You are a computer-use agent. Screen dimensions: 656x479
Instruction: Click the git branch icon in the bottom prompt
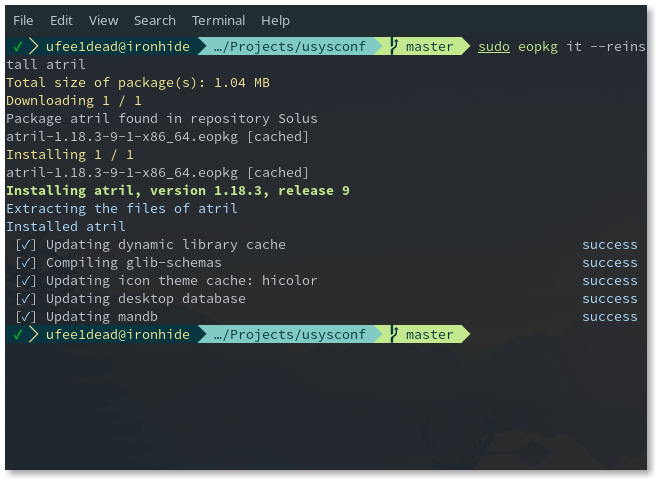pyautogui.click(x=394, y=334)
